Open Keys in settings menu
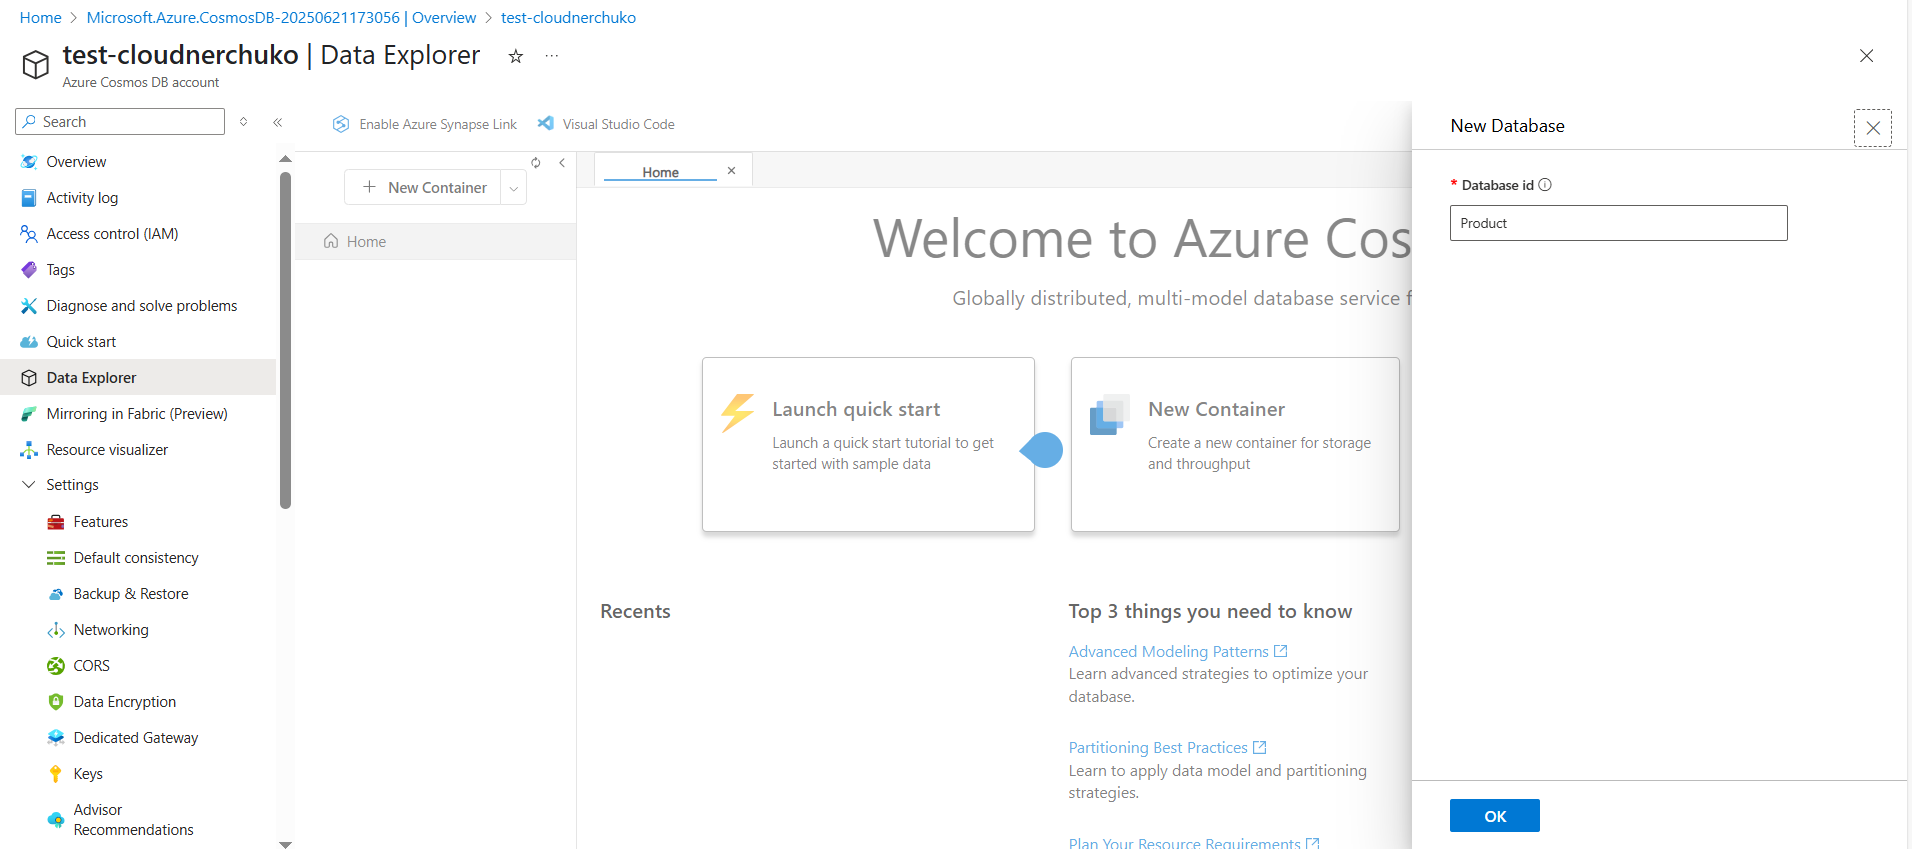The height and width of the screenshot is (849, 1912). [88, 774]
